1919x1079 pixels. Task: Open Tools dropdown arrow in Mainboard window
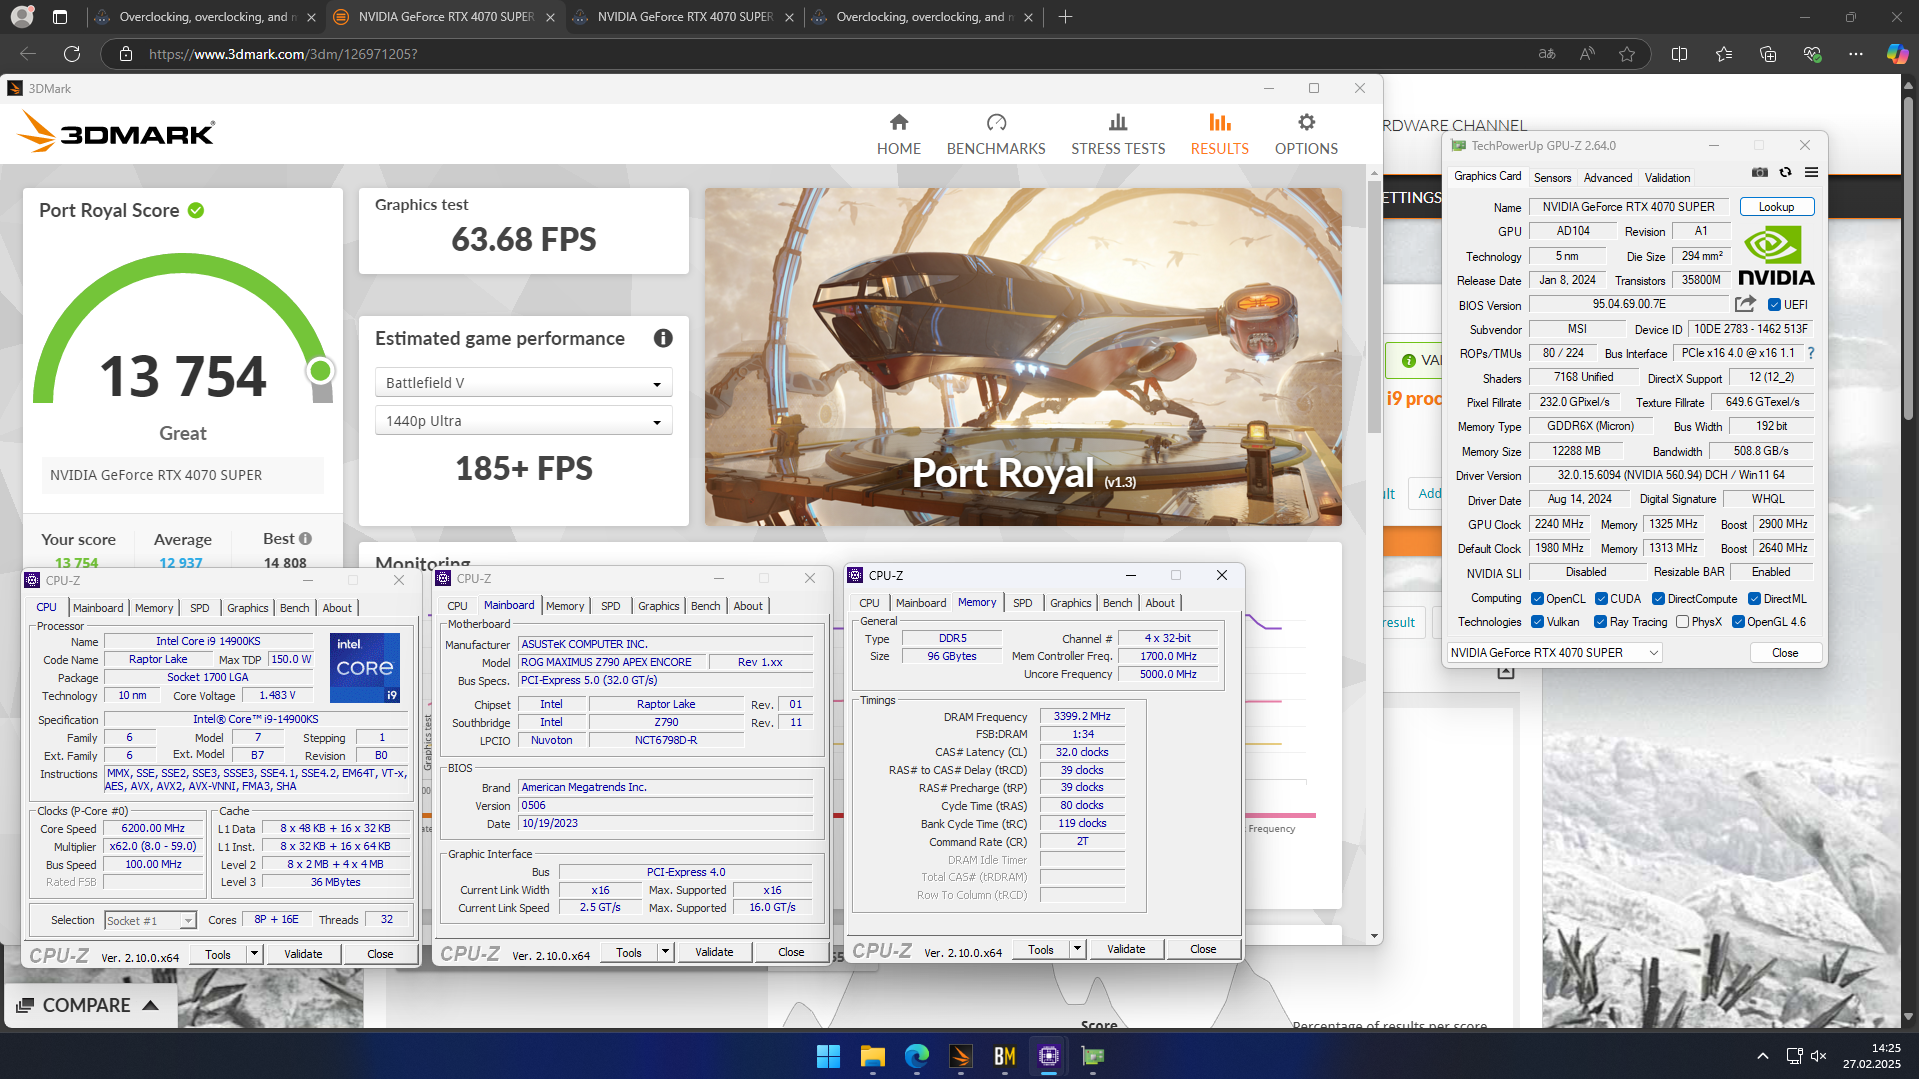pos(665,952)
